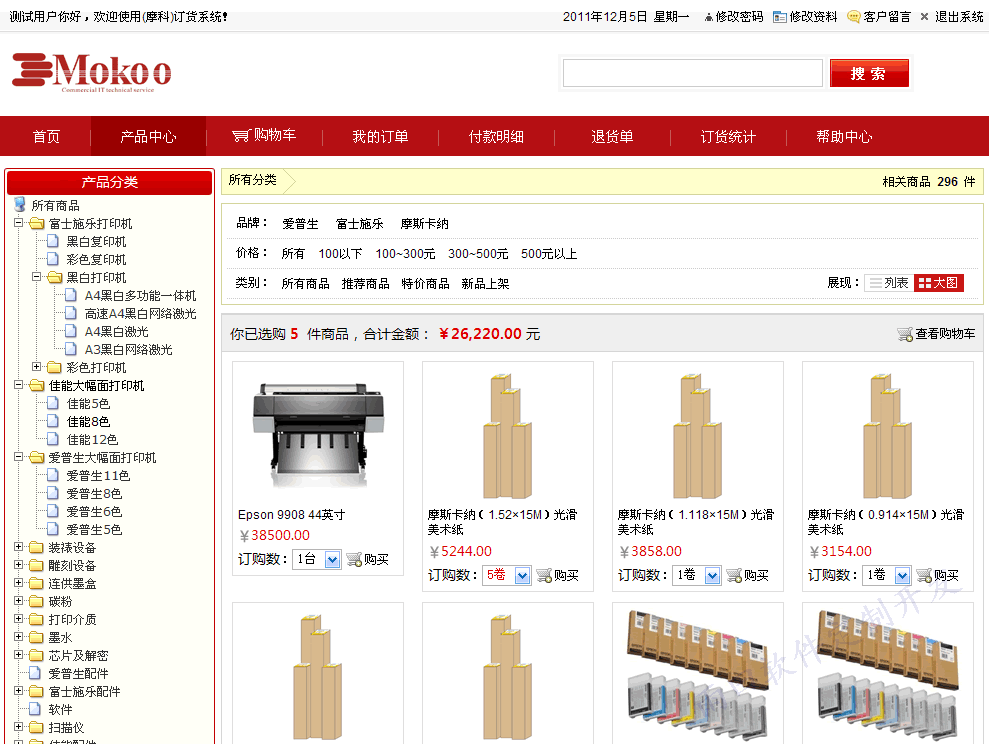Viewport: 989px width, 744px height.
Task: Expand the 彩色打印机 tree node
Action: coord(37,367)
